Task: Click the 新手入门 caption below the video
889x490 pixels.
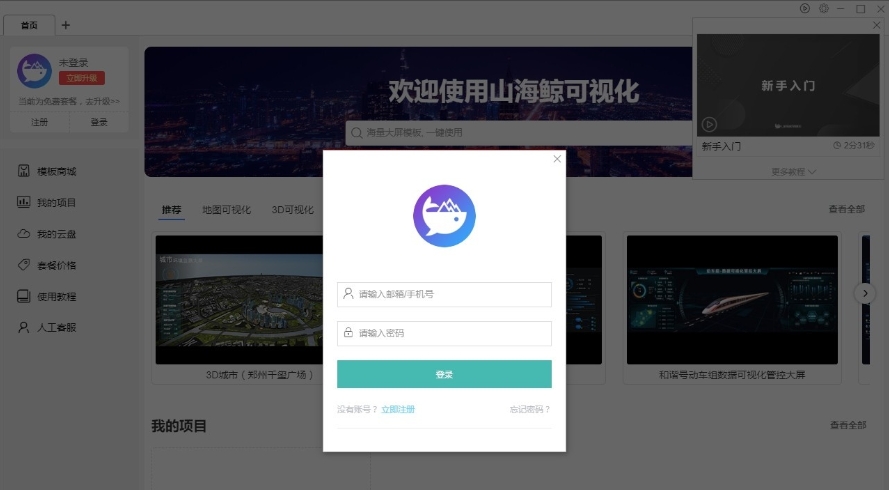Action: [x=721, y=146]
